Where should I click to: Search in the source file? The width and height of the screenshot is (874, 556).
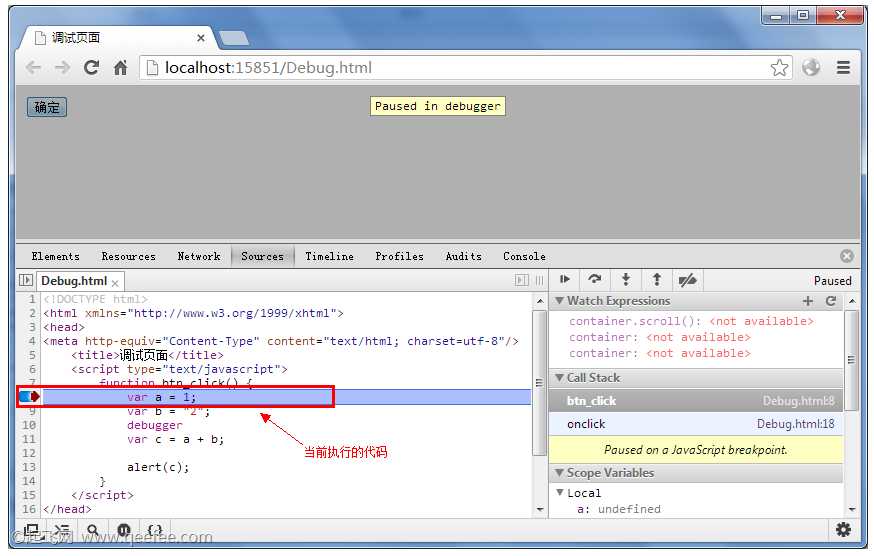click(x=93, y=530)
